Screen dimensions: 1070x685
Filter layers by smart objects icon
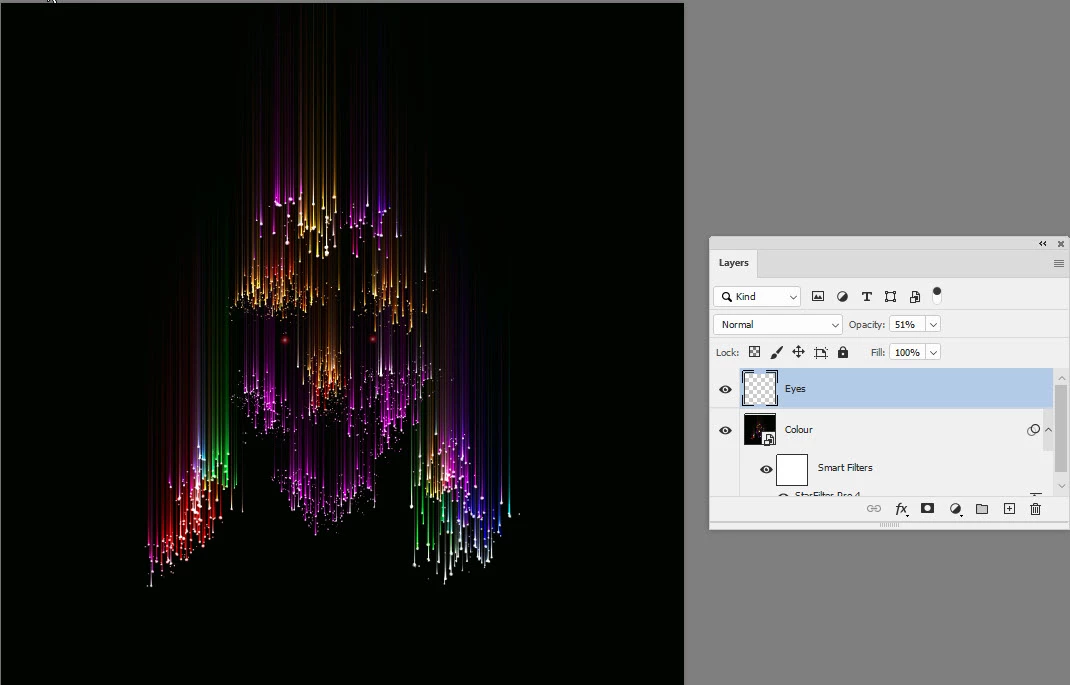(x=914, y=296)
